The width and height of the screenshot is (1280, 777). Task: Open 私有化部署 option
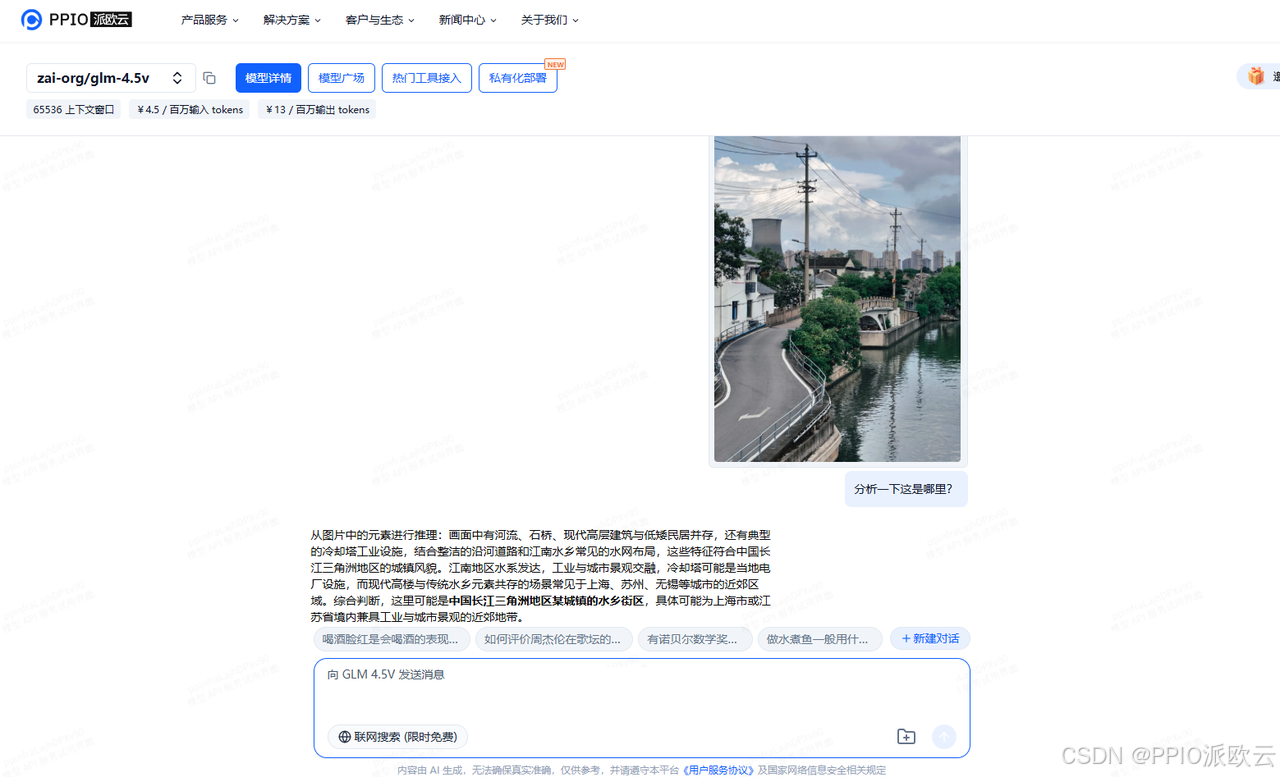518,78
